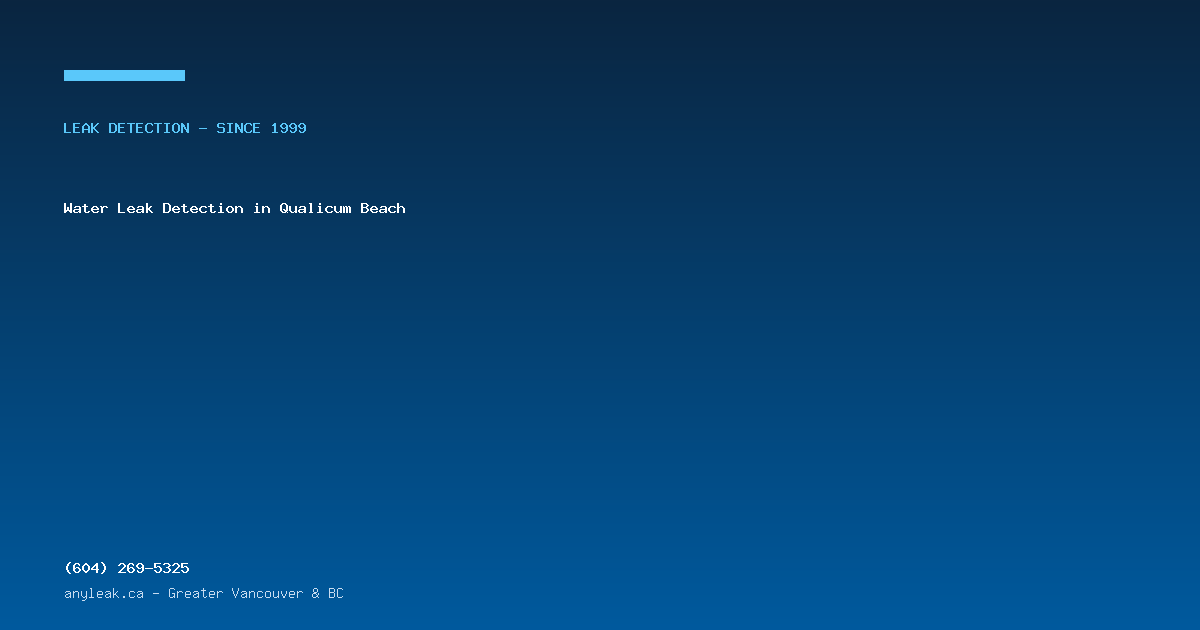Click the Water Leak Detection in Qualicum Beach heading
Viewport: 1200px width, 630px height.
point(234,208)
